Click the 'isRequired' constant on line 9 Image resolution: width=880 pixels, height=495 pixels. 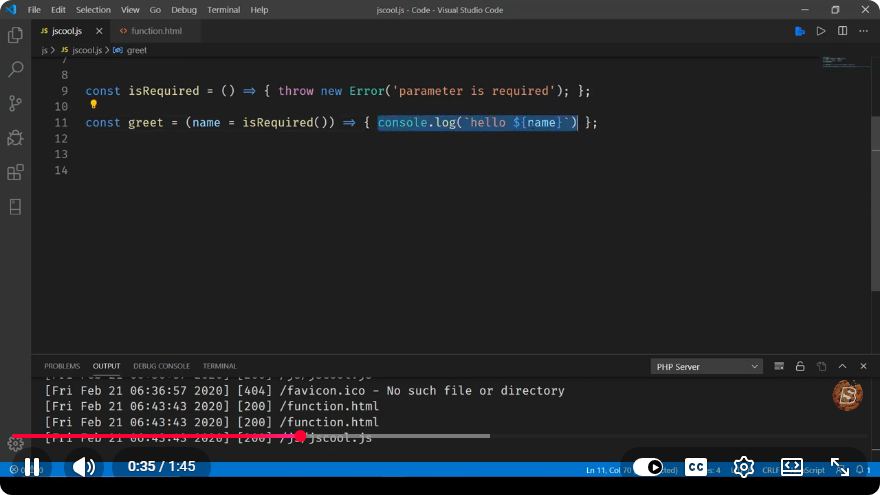[x=163, y=91]
